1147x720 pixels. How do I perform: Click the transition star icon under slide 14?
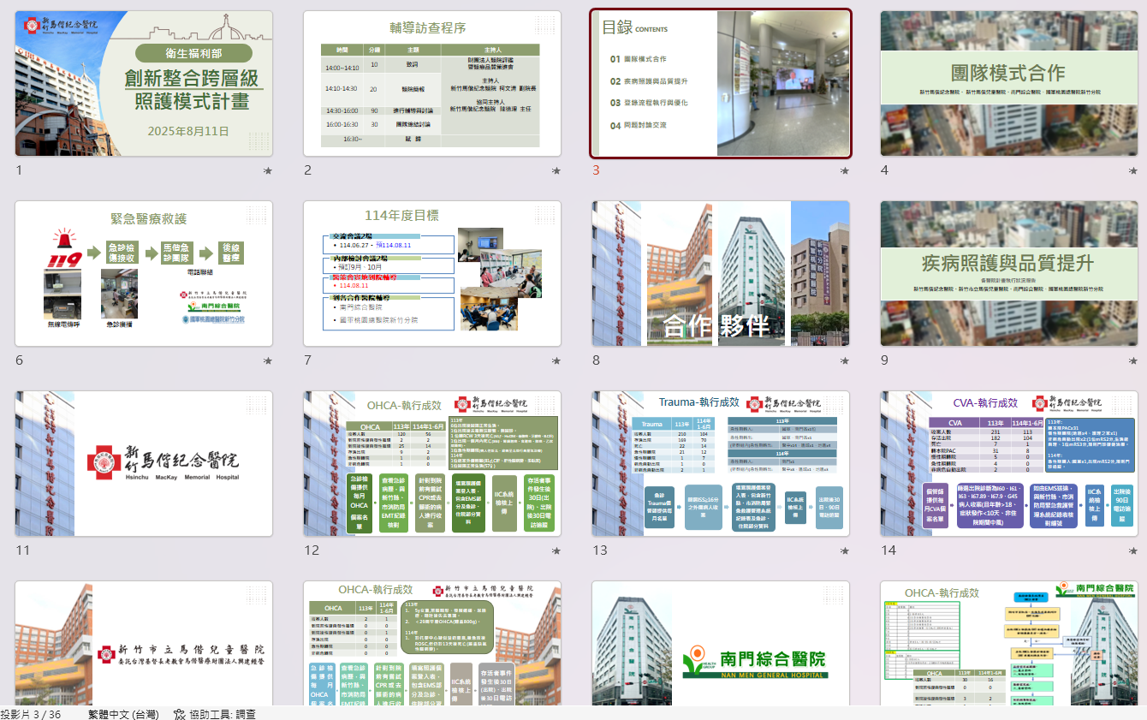pyautogui.click(x=1133, y=550)
